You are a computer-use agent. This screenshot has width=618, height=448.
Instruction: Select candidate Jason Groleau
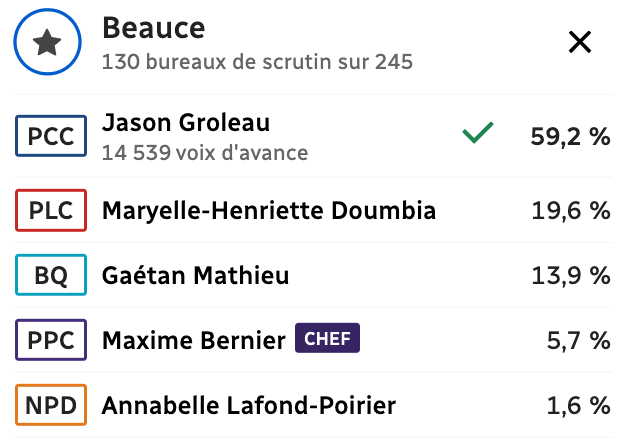tap(186, 123)
